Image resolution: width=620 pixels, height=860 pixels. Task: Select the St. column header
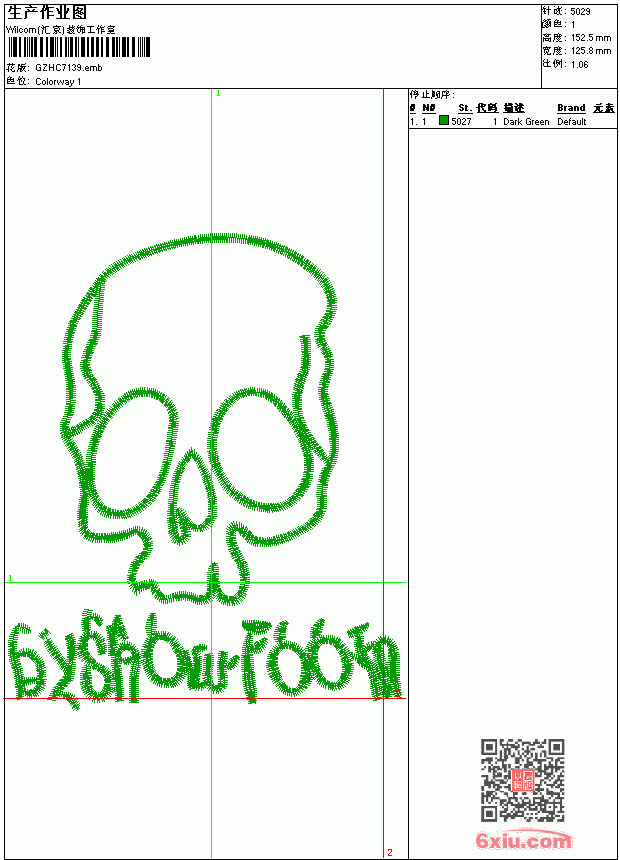tap(465, 108)
